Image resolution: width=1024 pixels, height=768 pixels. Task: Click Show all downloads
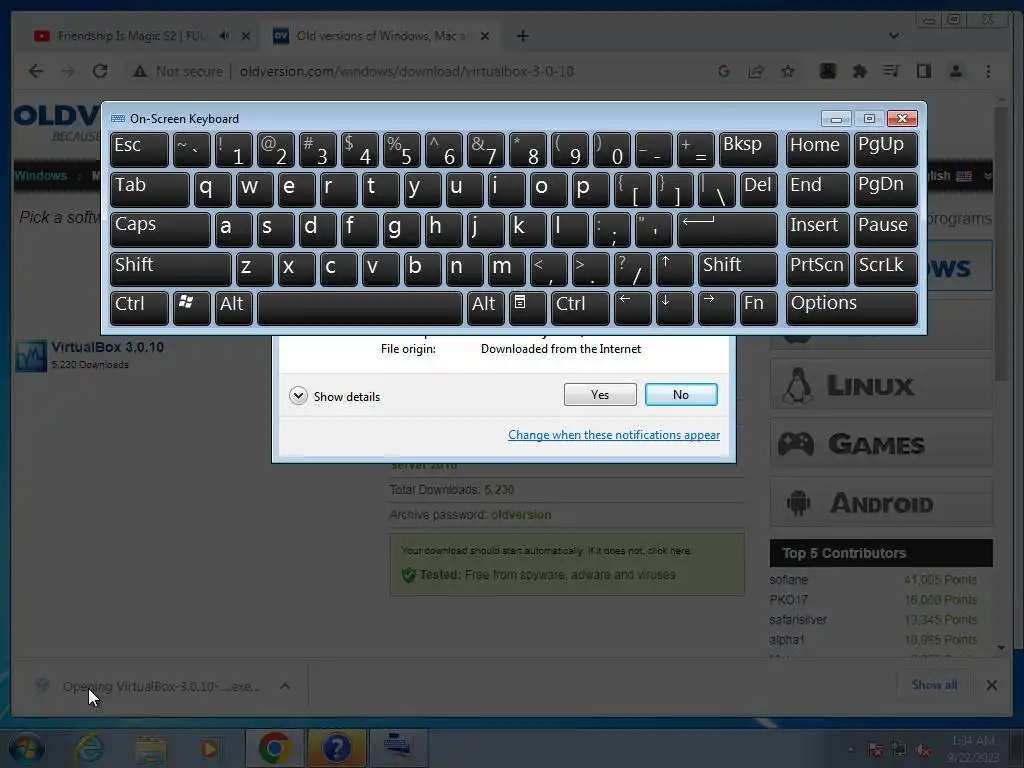tap(935, 684)
